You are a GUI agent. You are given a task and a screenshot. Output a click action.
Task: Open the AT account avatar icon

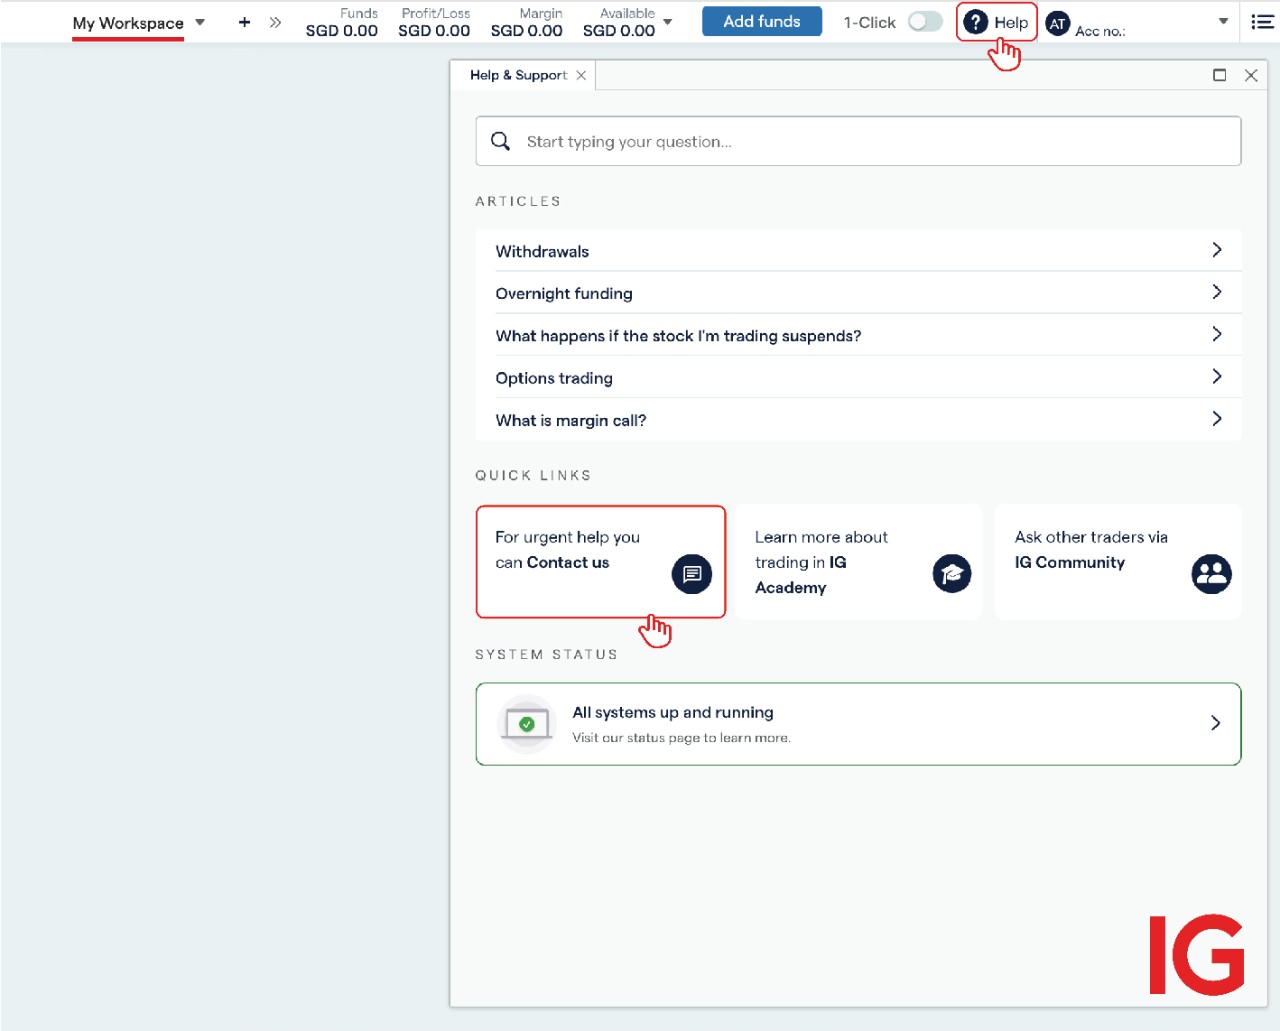coord(1057,23)
